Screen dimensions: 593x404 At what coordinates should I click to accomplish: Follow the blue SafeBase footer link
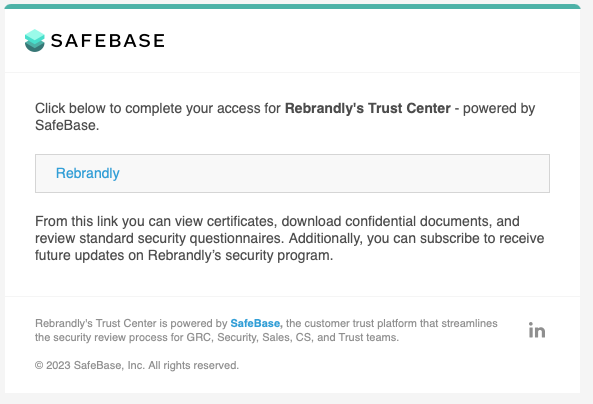pyautogui.click(x=256, y=323)
